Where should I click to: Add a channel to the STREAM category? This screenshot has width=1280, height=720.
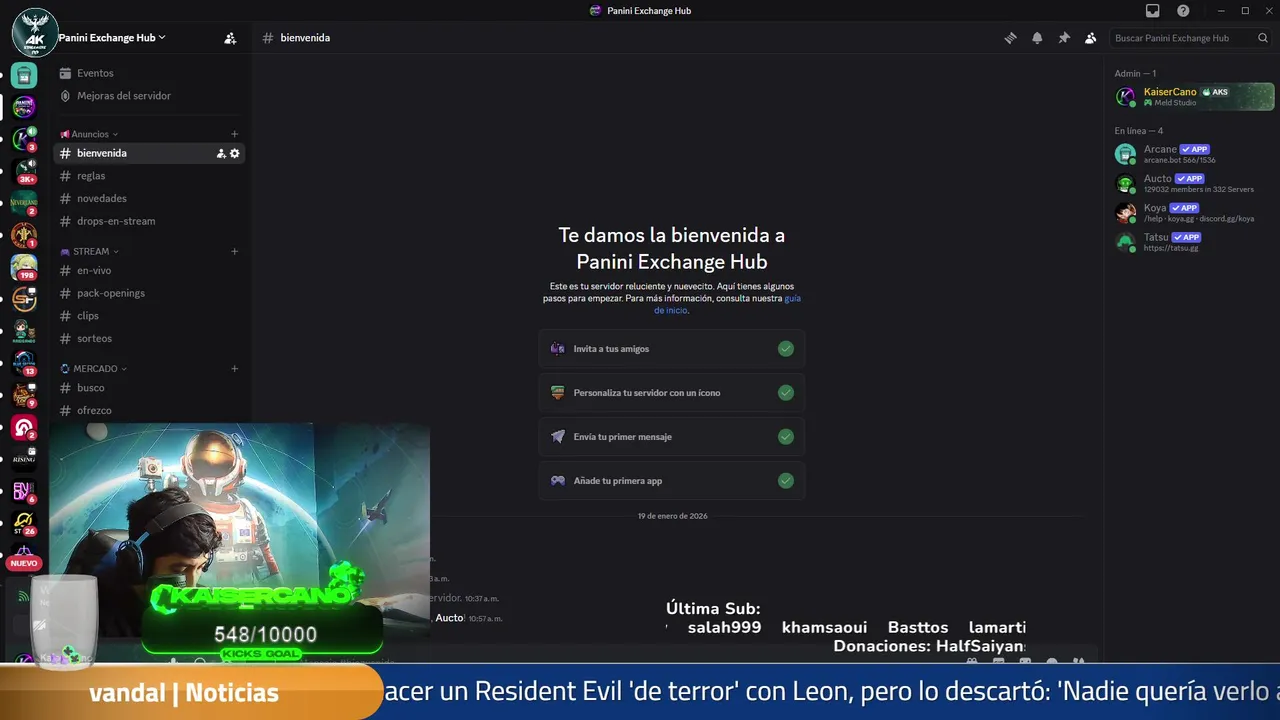pyautogui.click(x=234, y=251)
